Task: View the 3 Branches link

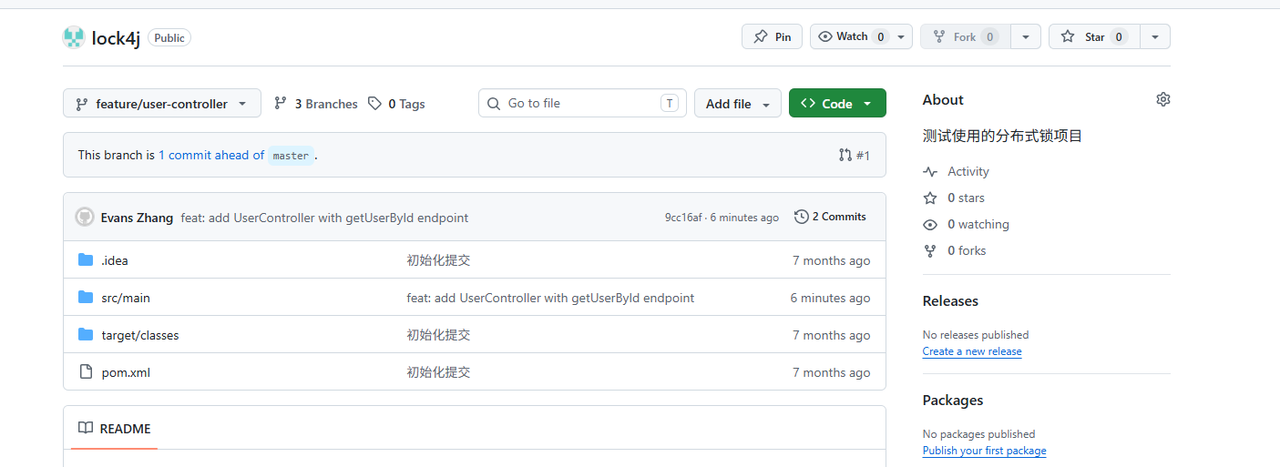Action: click(316, 104)
